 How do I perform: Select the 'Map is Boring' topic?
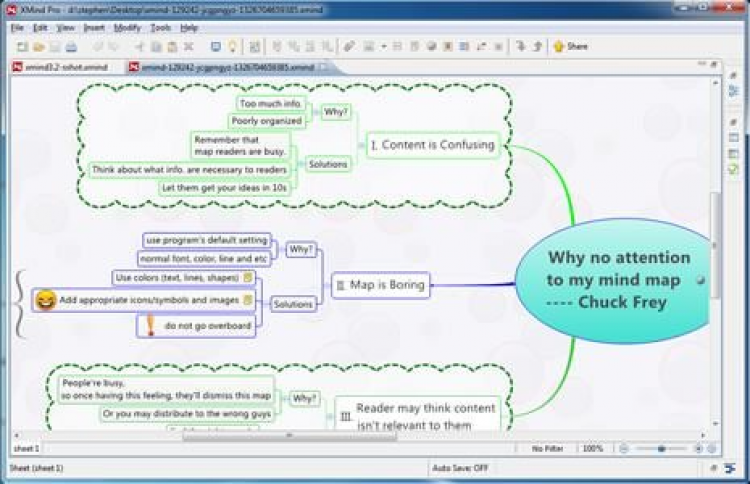381,285
